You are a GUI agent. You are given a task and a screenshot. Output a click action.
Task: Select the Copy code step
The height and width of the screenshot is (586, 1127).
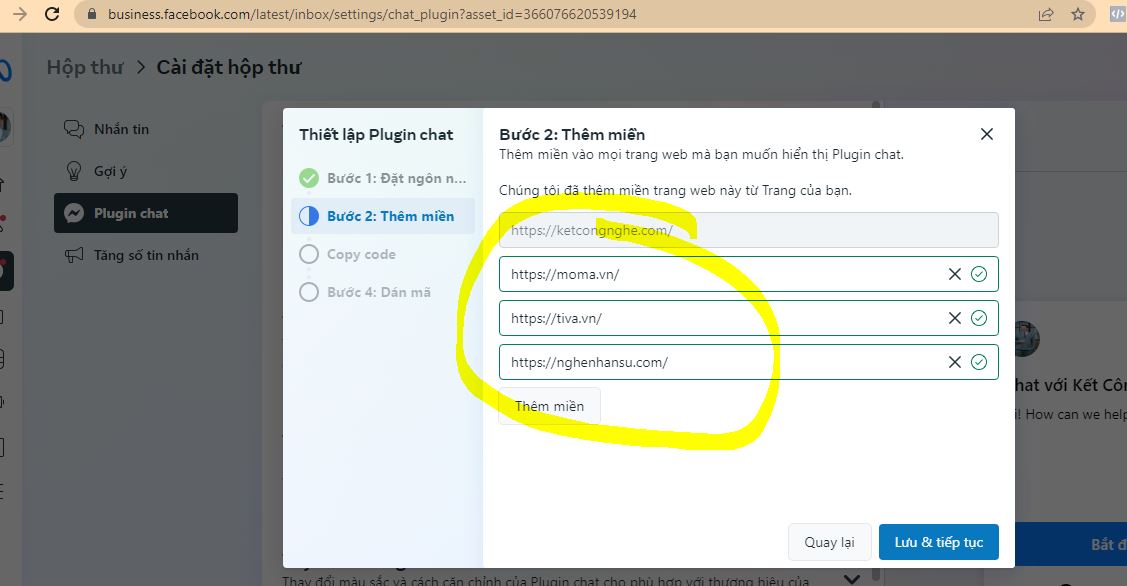(360, 254)
